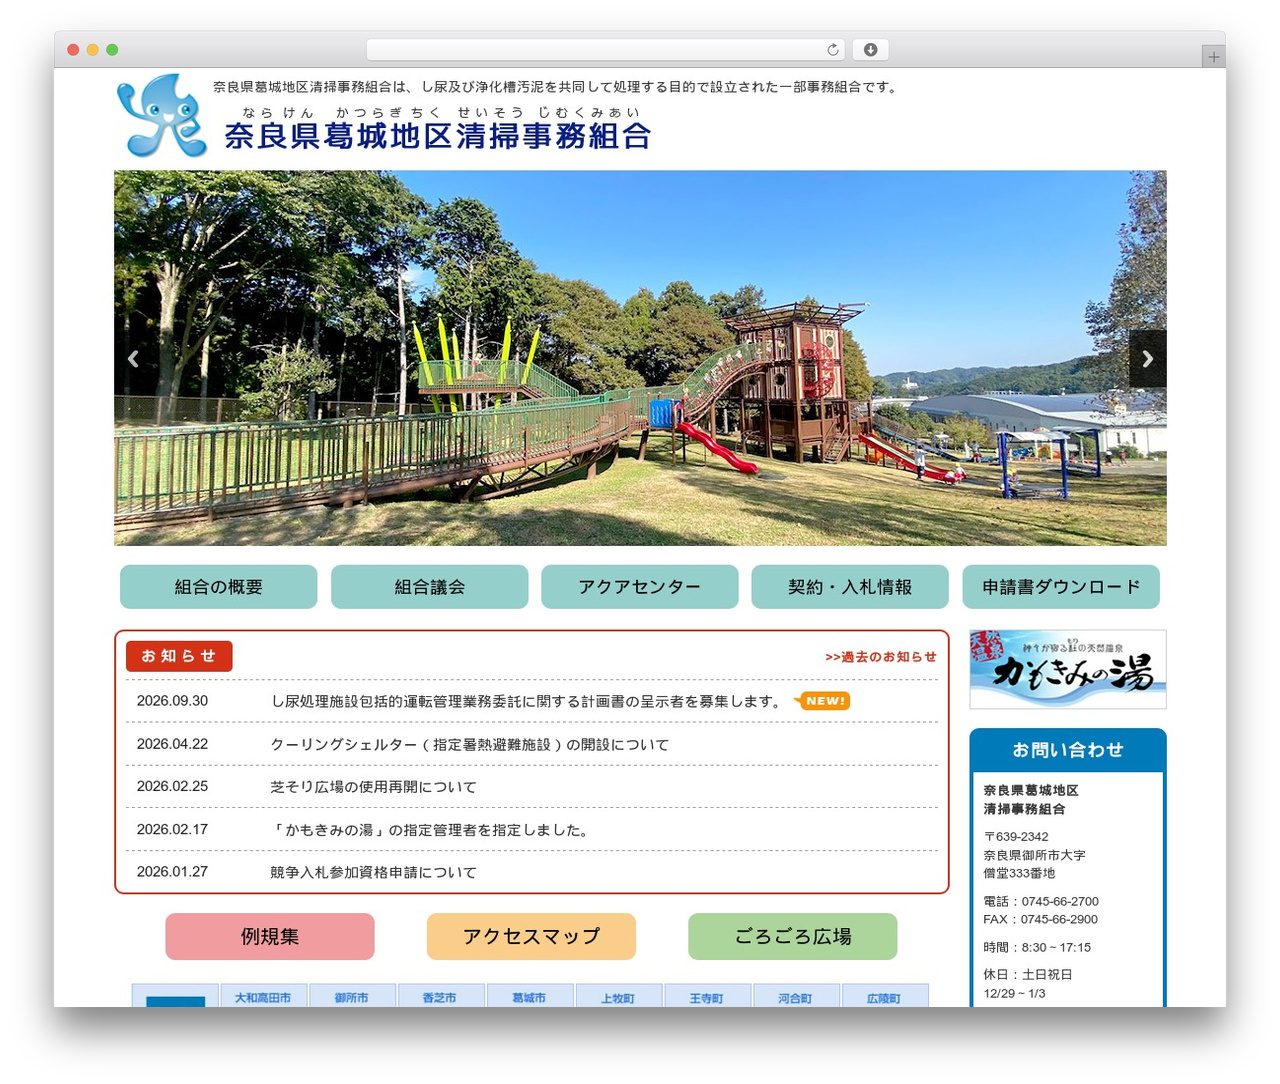Open the 葛城市 tab
Screen dimensions: 1280x1084
[529, 996]
